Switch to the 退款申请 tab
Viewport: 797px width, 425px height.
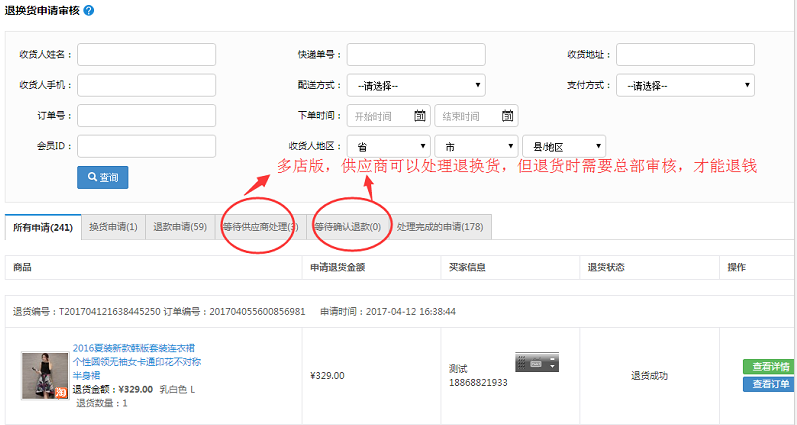tap(180, 227)
